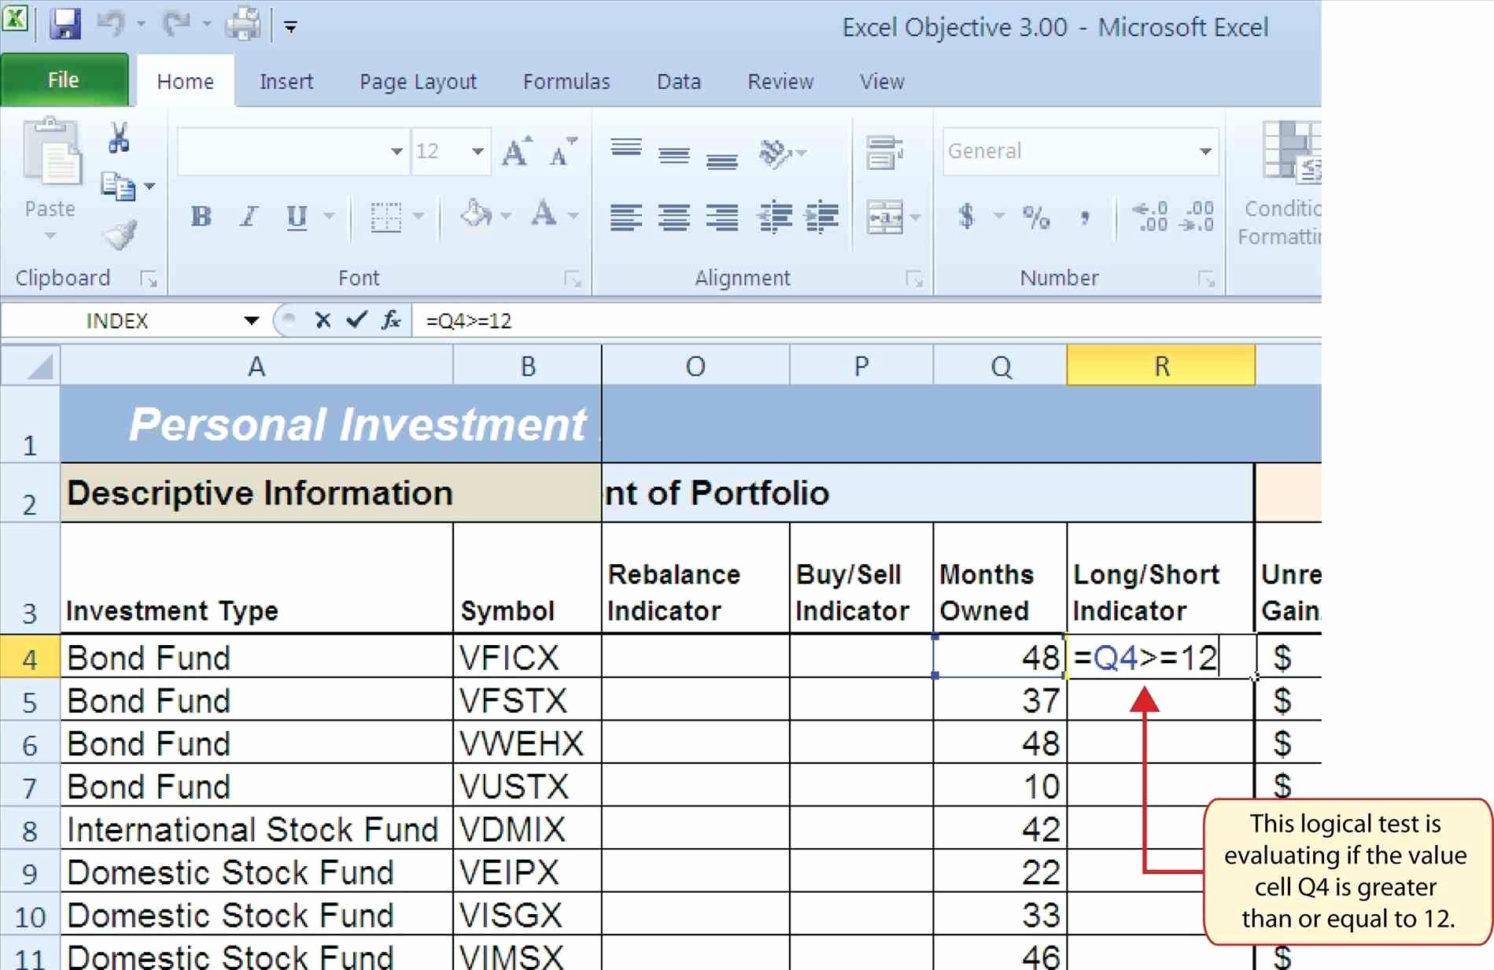The height and width of the screenshot is (970, 1494).
Task: Open Insert Function using the fx icon
Action: click(390, 321)
